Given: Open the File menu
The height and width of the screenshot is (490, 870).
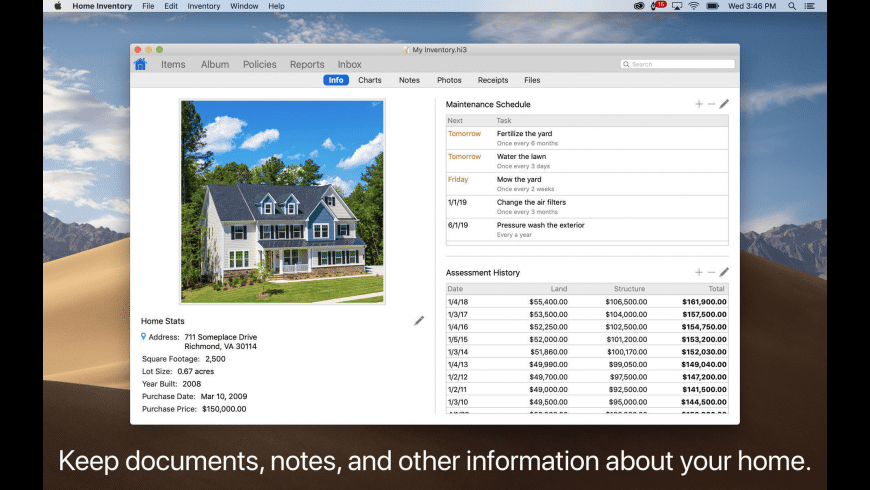Looking at the screenshot, I should [x=148, y=6].
